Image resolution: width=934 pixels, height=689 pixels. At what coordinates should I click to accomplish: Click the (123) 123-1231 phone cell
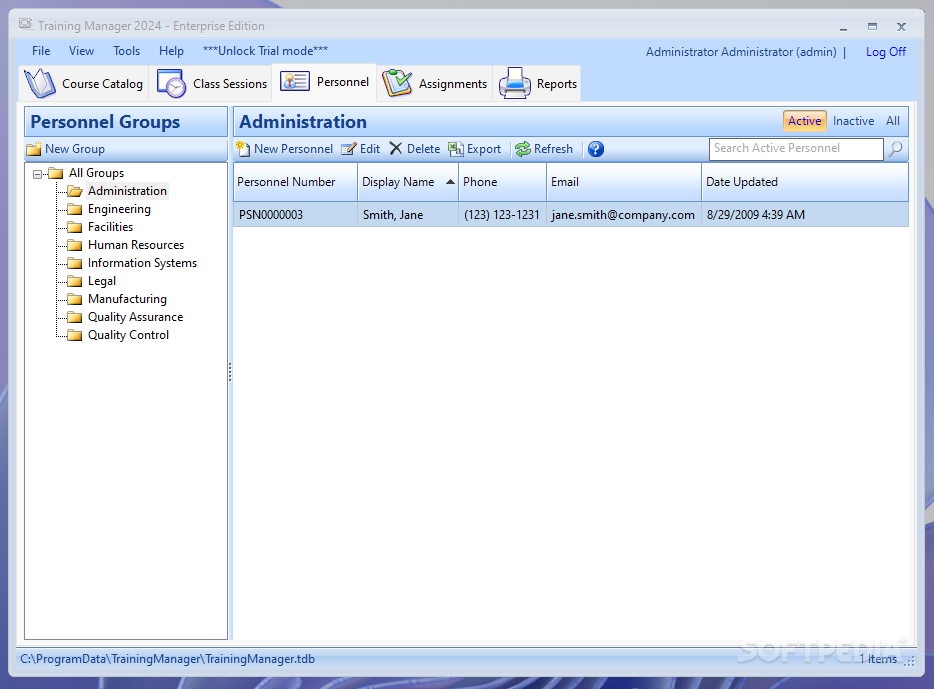(x=502, y=215)
